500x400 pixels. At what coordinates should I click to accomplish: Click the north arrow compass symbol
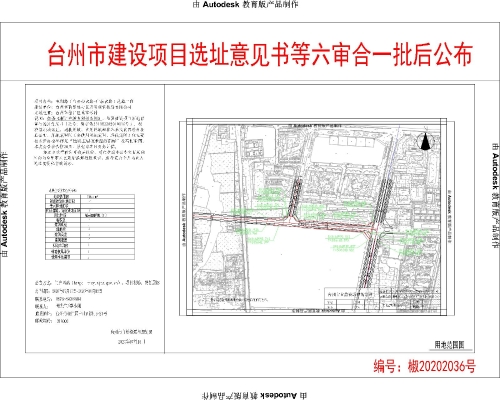pyautogui.click(x=425, y=141)
